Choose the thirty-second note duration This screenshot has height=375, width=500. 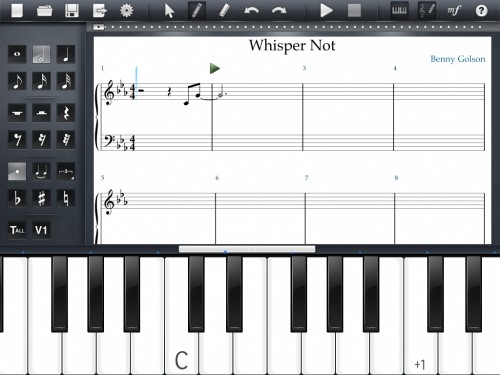click(x=66, y=81)
